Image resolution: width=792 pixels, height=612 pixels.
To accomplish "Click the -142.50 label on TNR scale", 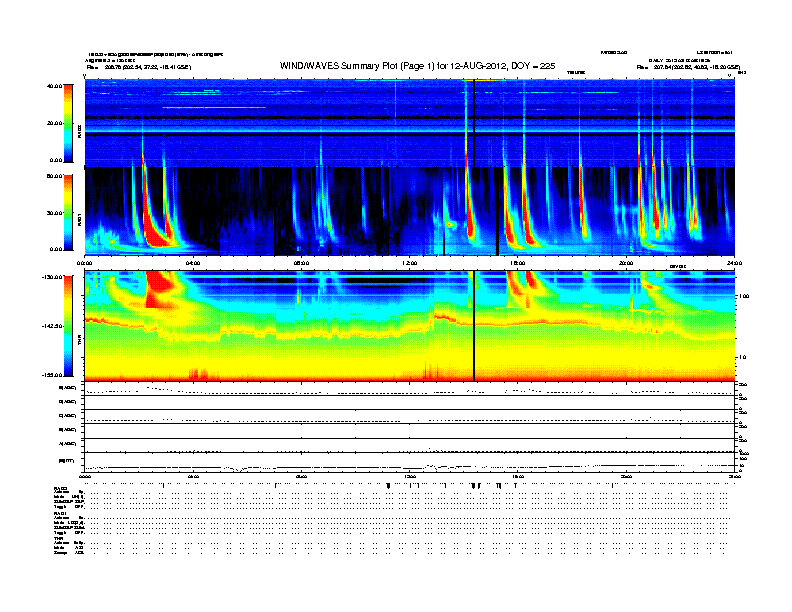I will (53, 326).
